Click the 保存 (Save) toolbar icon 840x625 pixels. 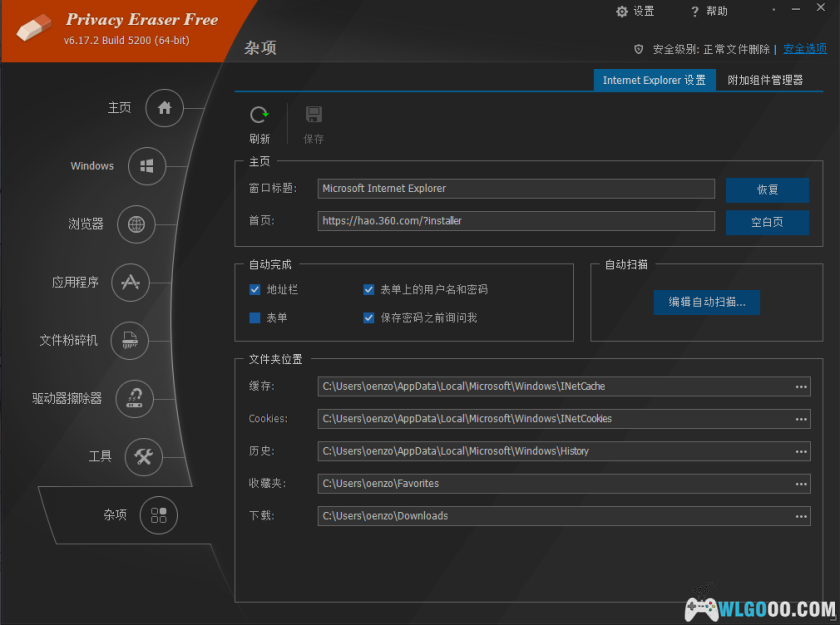point(313,115)
